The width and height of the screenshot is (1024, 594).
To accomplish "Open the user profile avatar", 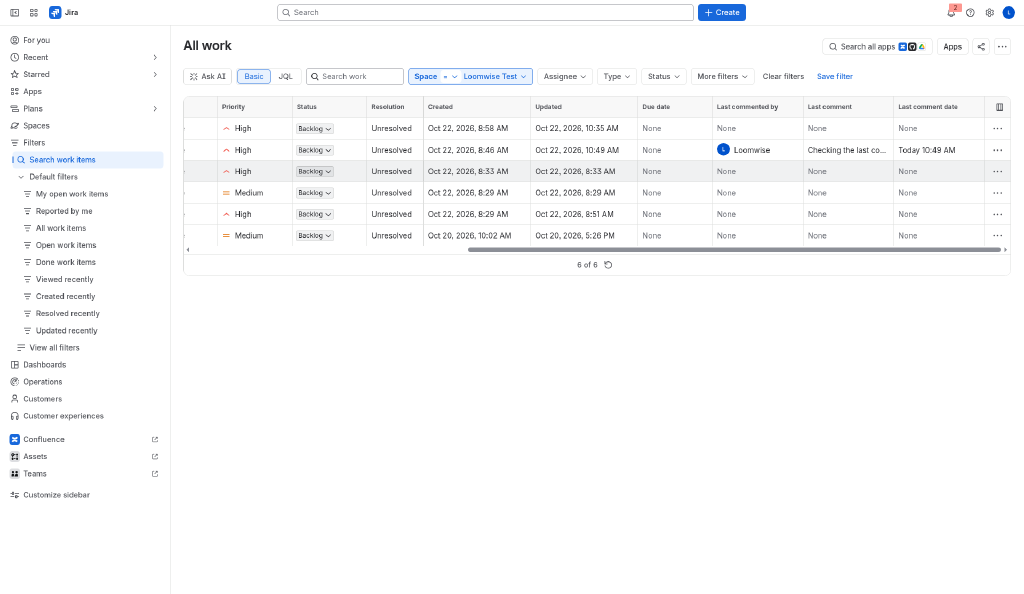I will pyautogui.click(x=1009, y=12).
